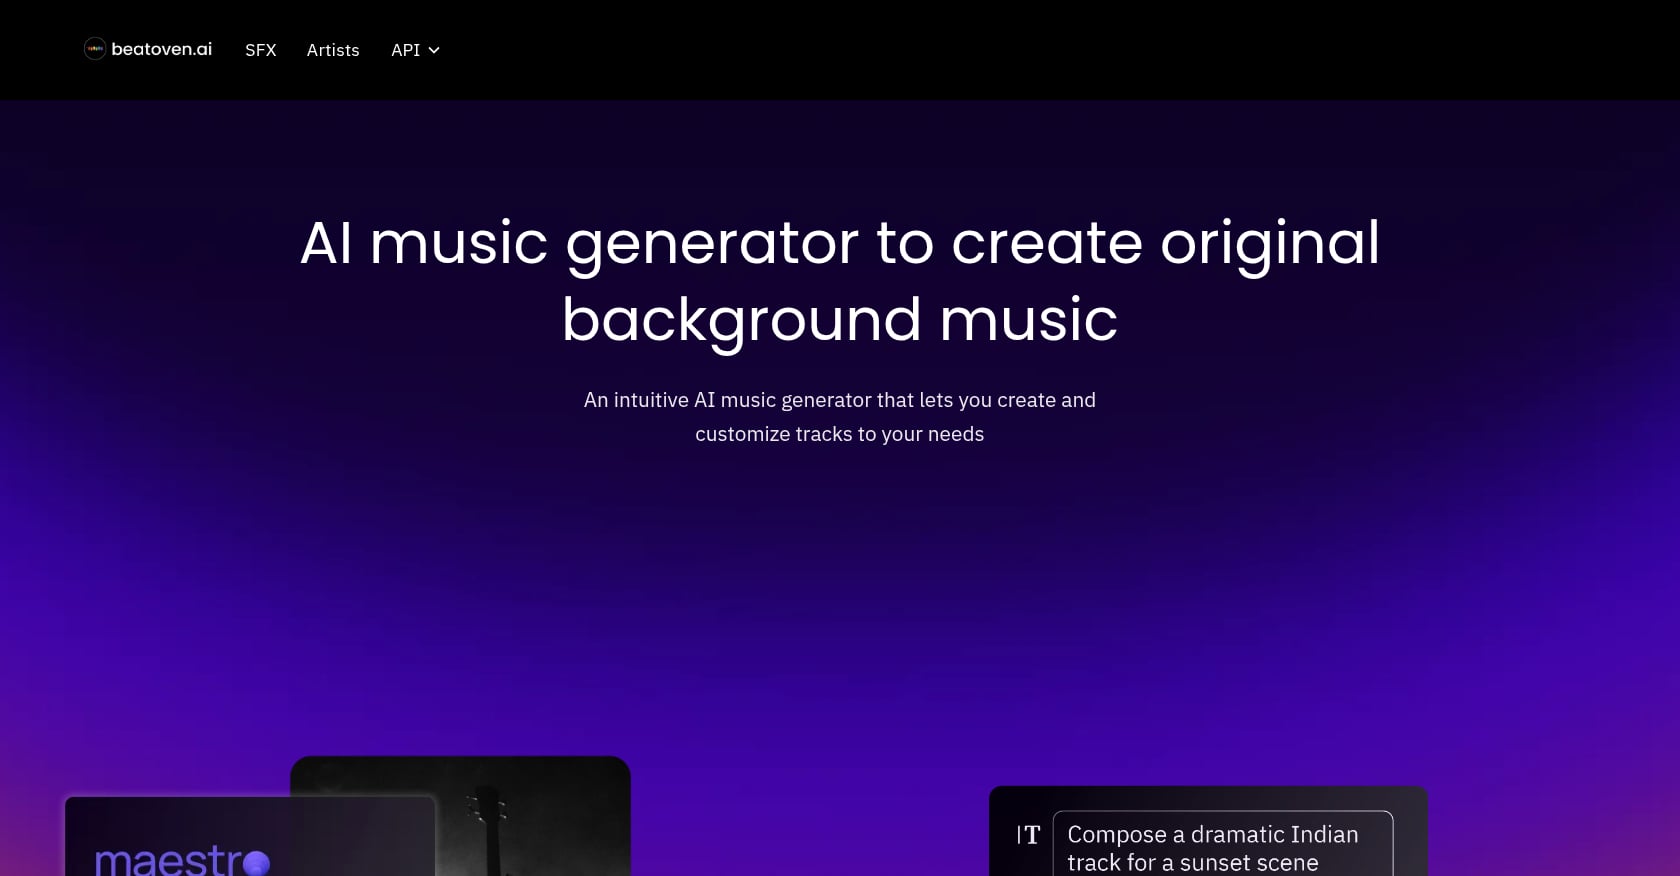Click the 'AI music generator to create original' heading

(x=840, y=243)
